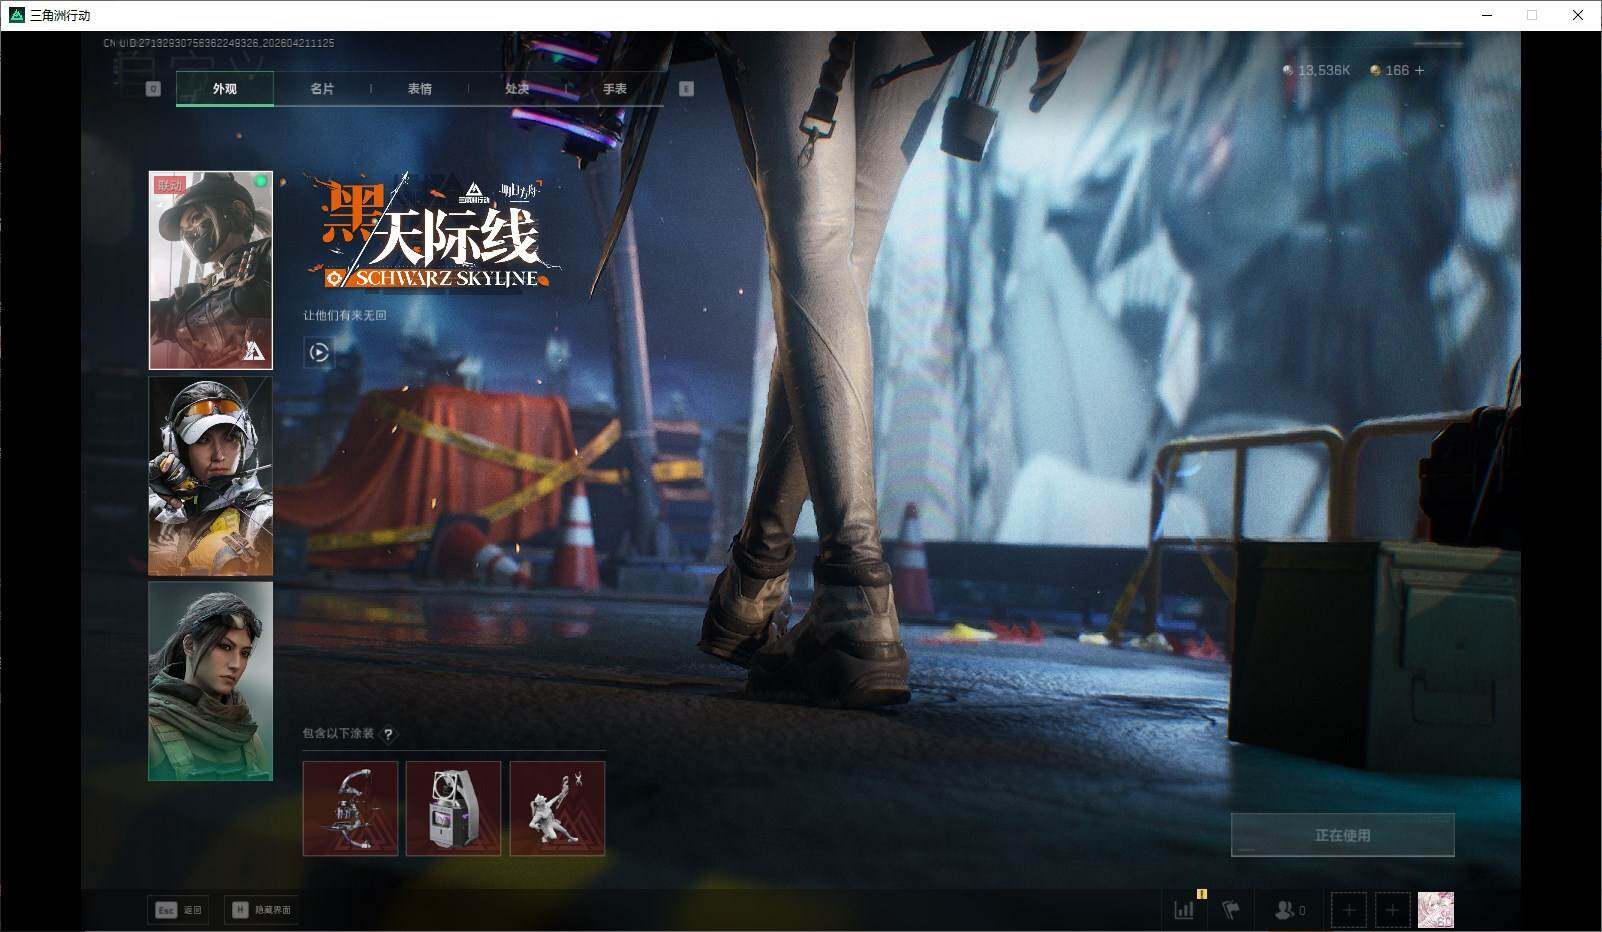
Task: Preview the bow weapon skin item
Action: point(350,808)
